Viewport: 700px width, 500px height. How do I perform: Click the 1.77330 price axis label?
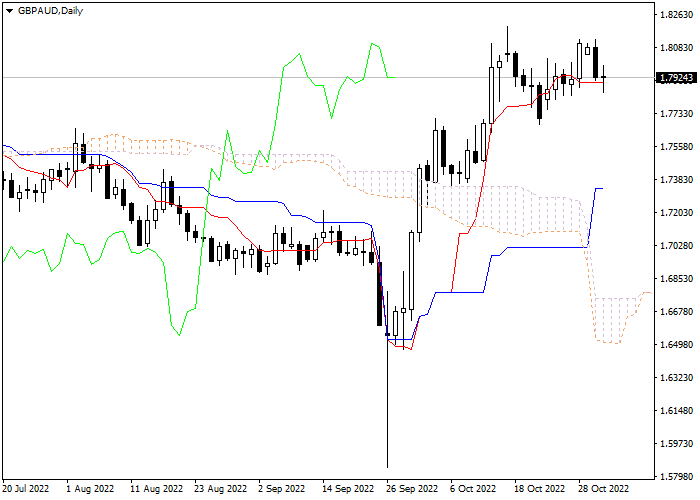pos(676,114)
